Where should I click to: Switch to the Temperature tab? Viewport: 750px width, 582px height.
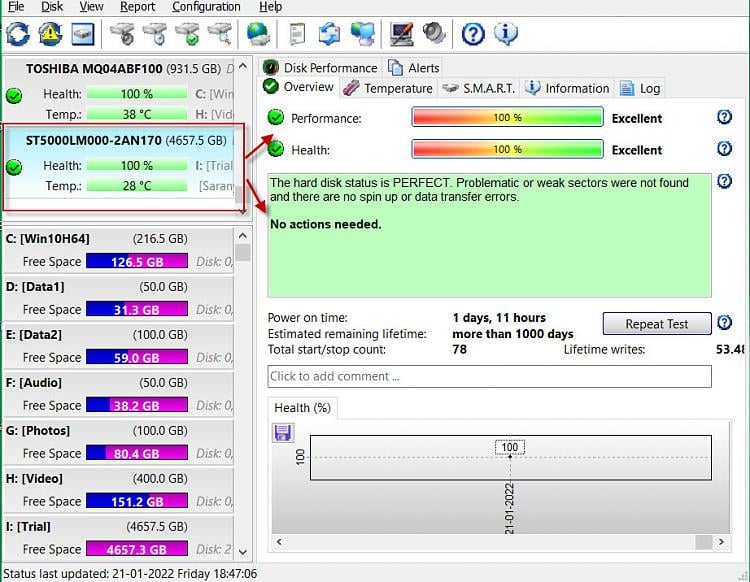pos(388,88)
